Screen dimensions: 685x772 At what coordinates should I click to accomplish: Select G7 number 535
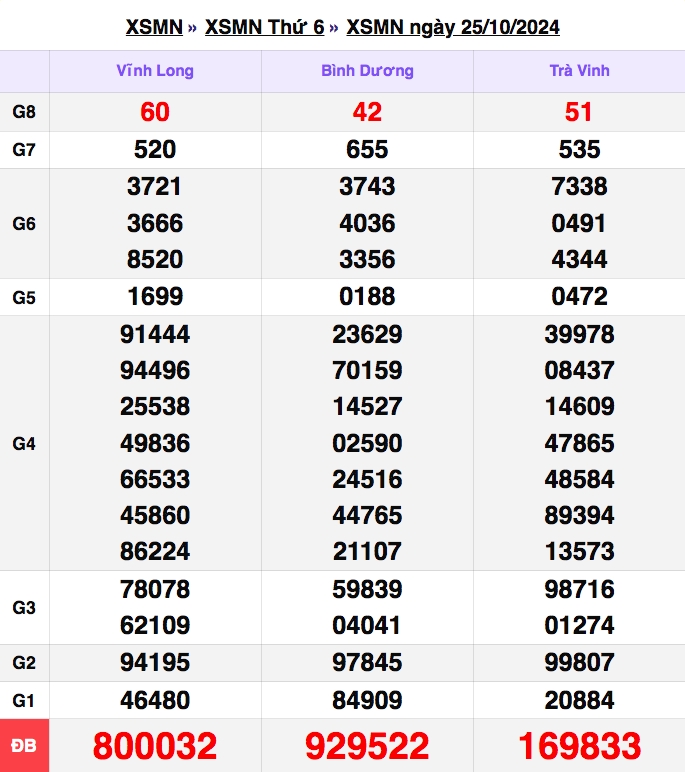580,149
